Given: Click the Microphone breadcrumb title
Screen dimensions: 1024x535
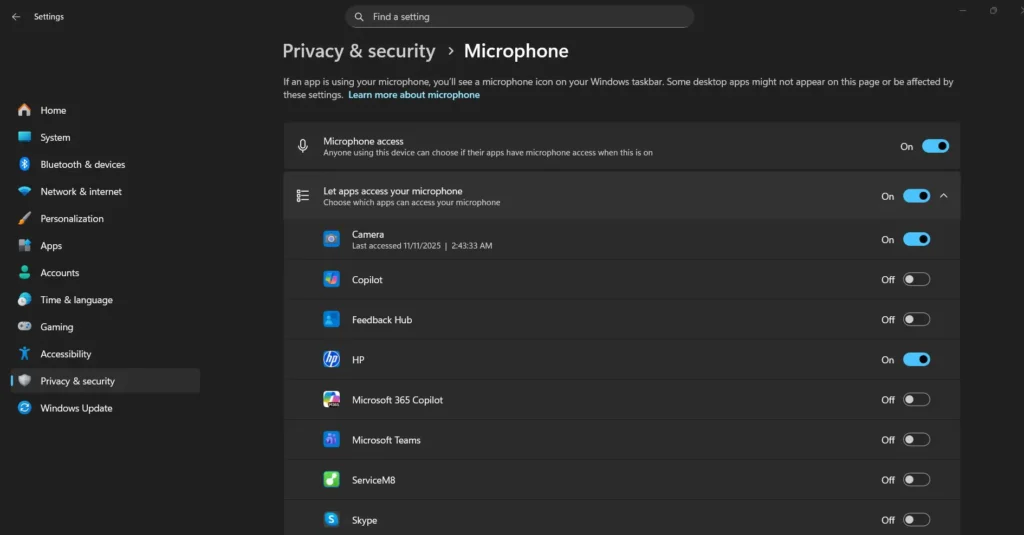Looking at the screenshot, I should tap(516, 51).
